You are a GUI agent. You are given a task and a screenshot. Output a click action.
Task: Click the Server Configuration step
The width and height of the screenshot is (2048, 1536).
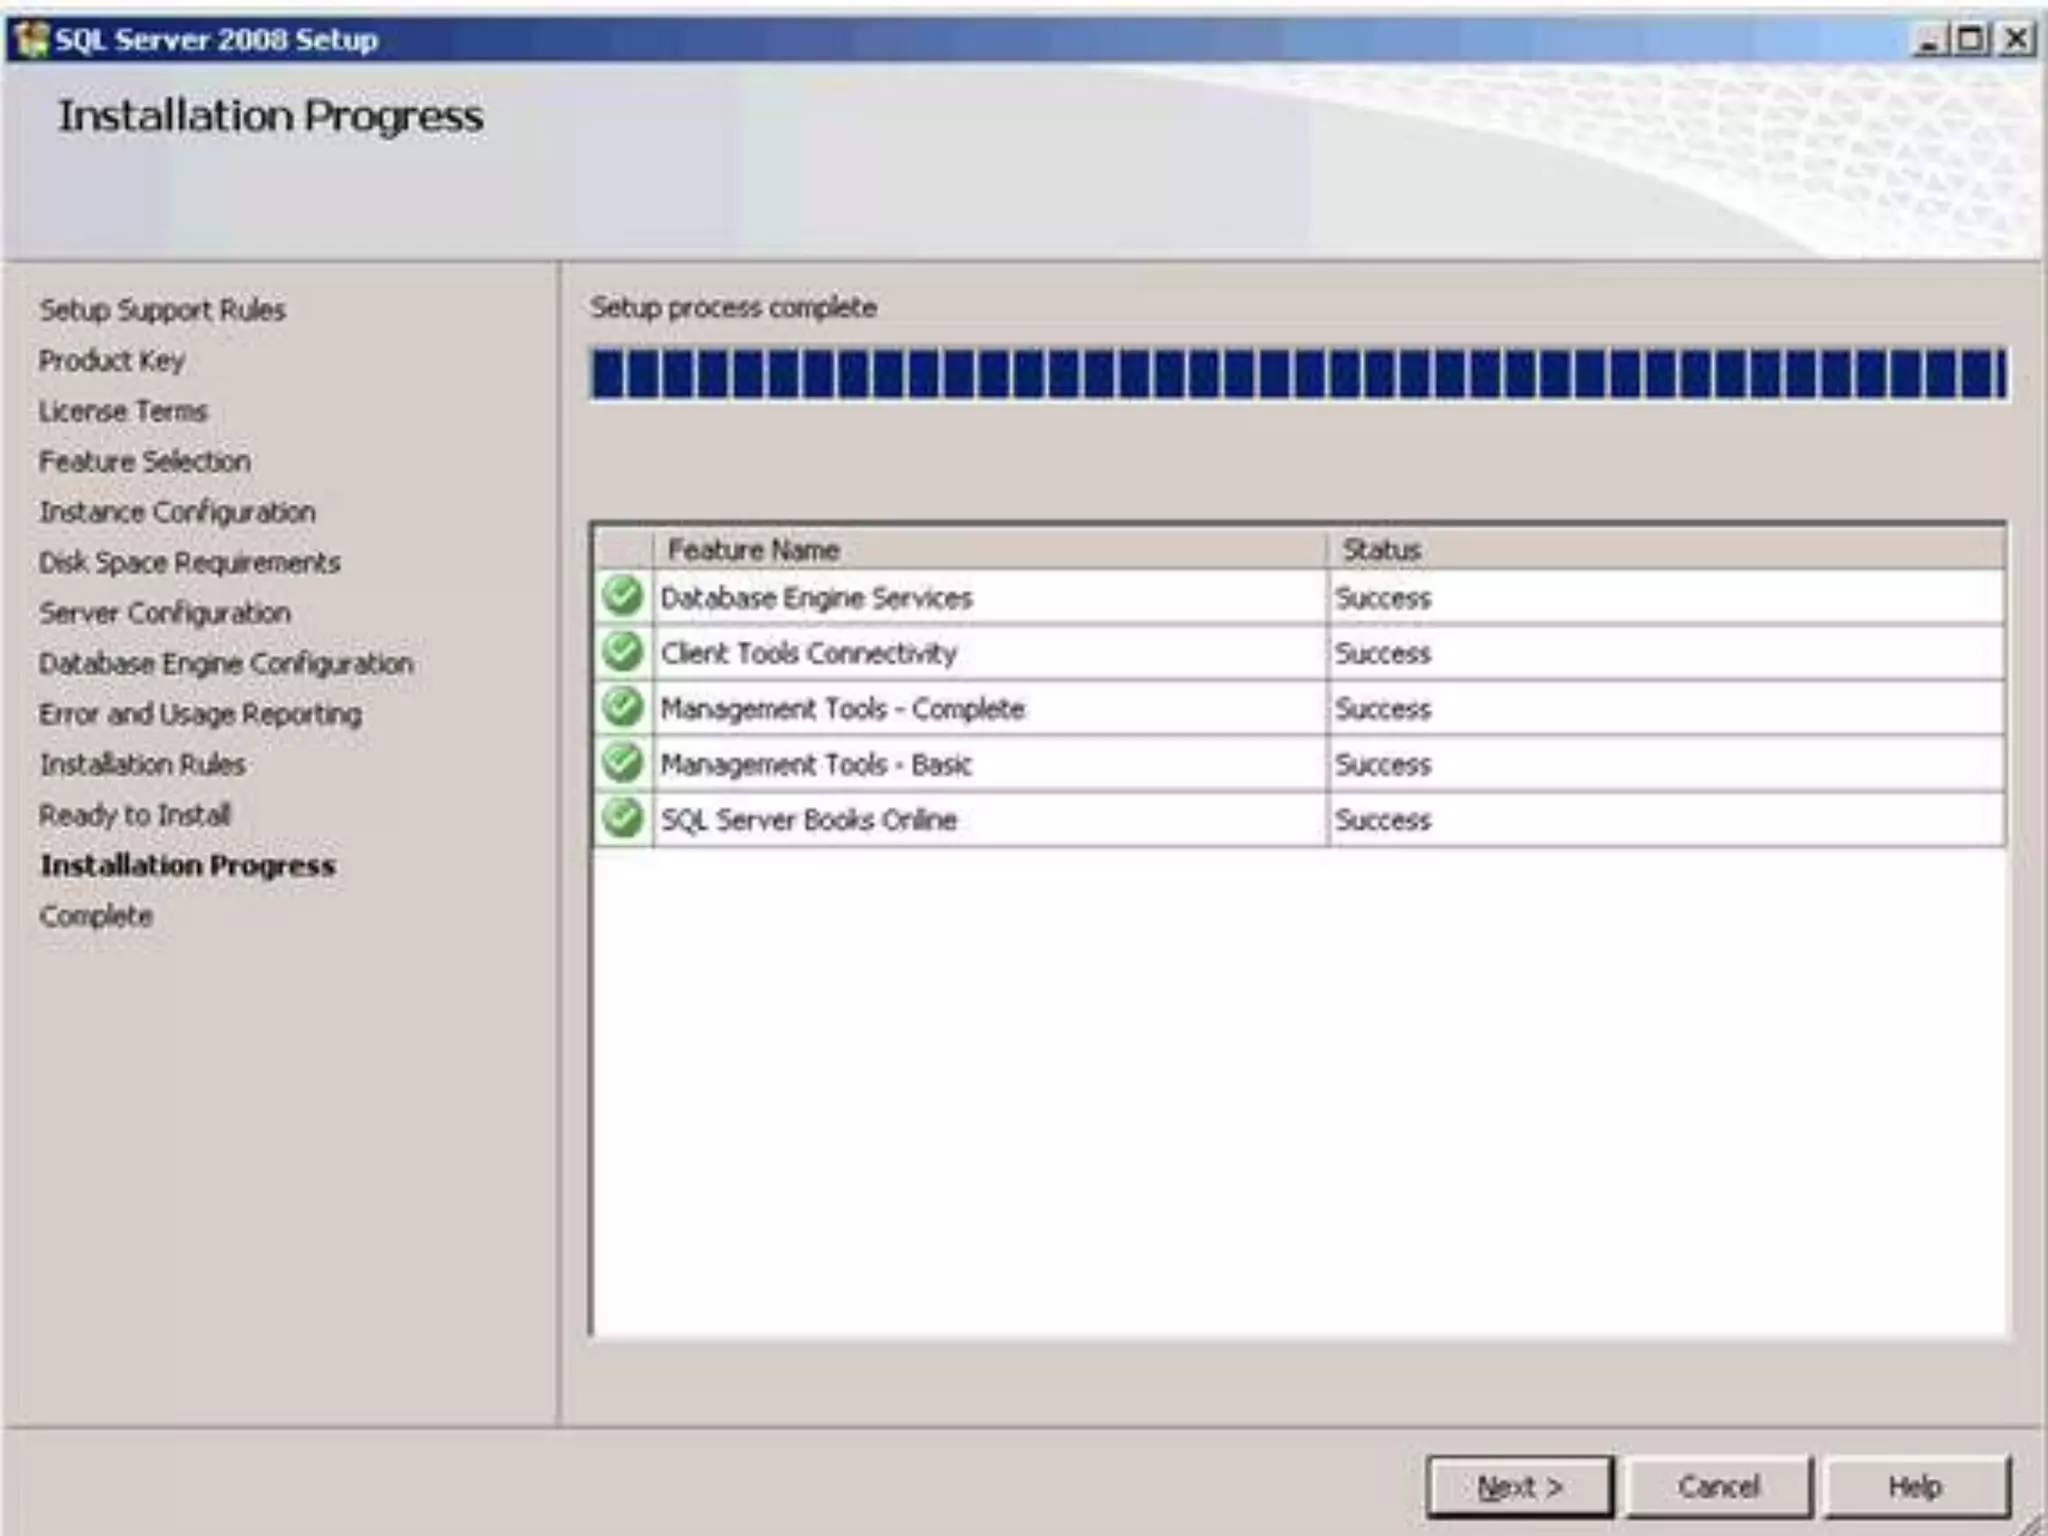click(165, 613)
